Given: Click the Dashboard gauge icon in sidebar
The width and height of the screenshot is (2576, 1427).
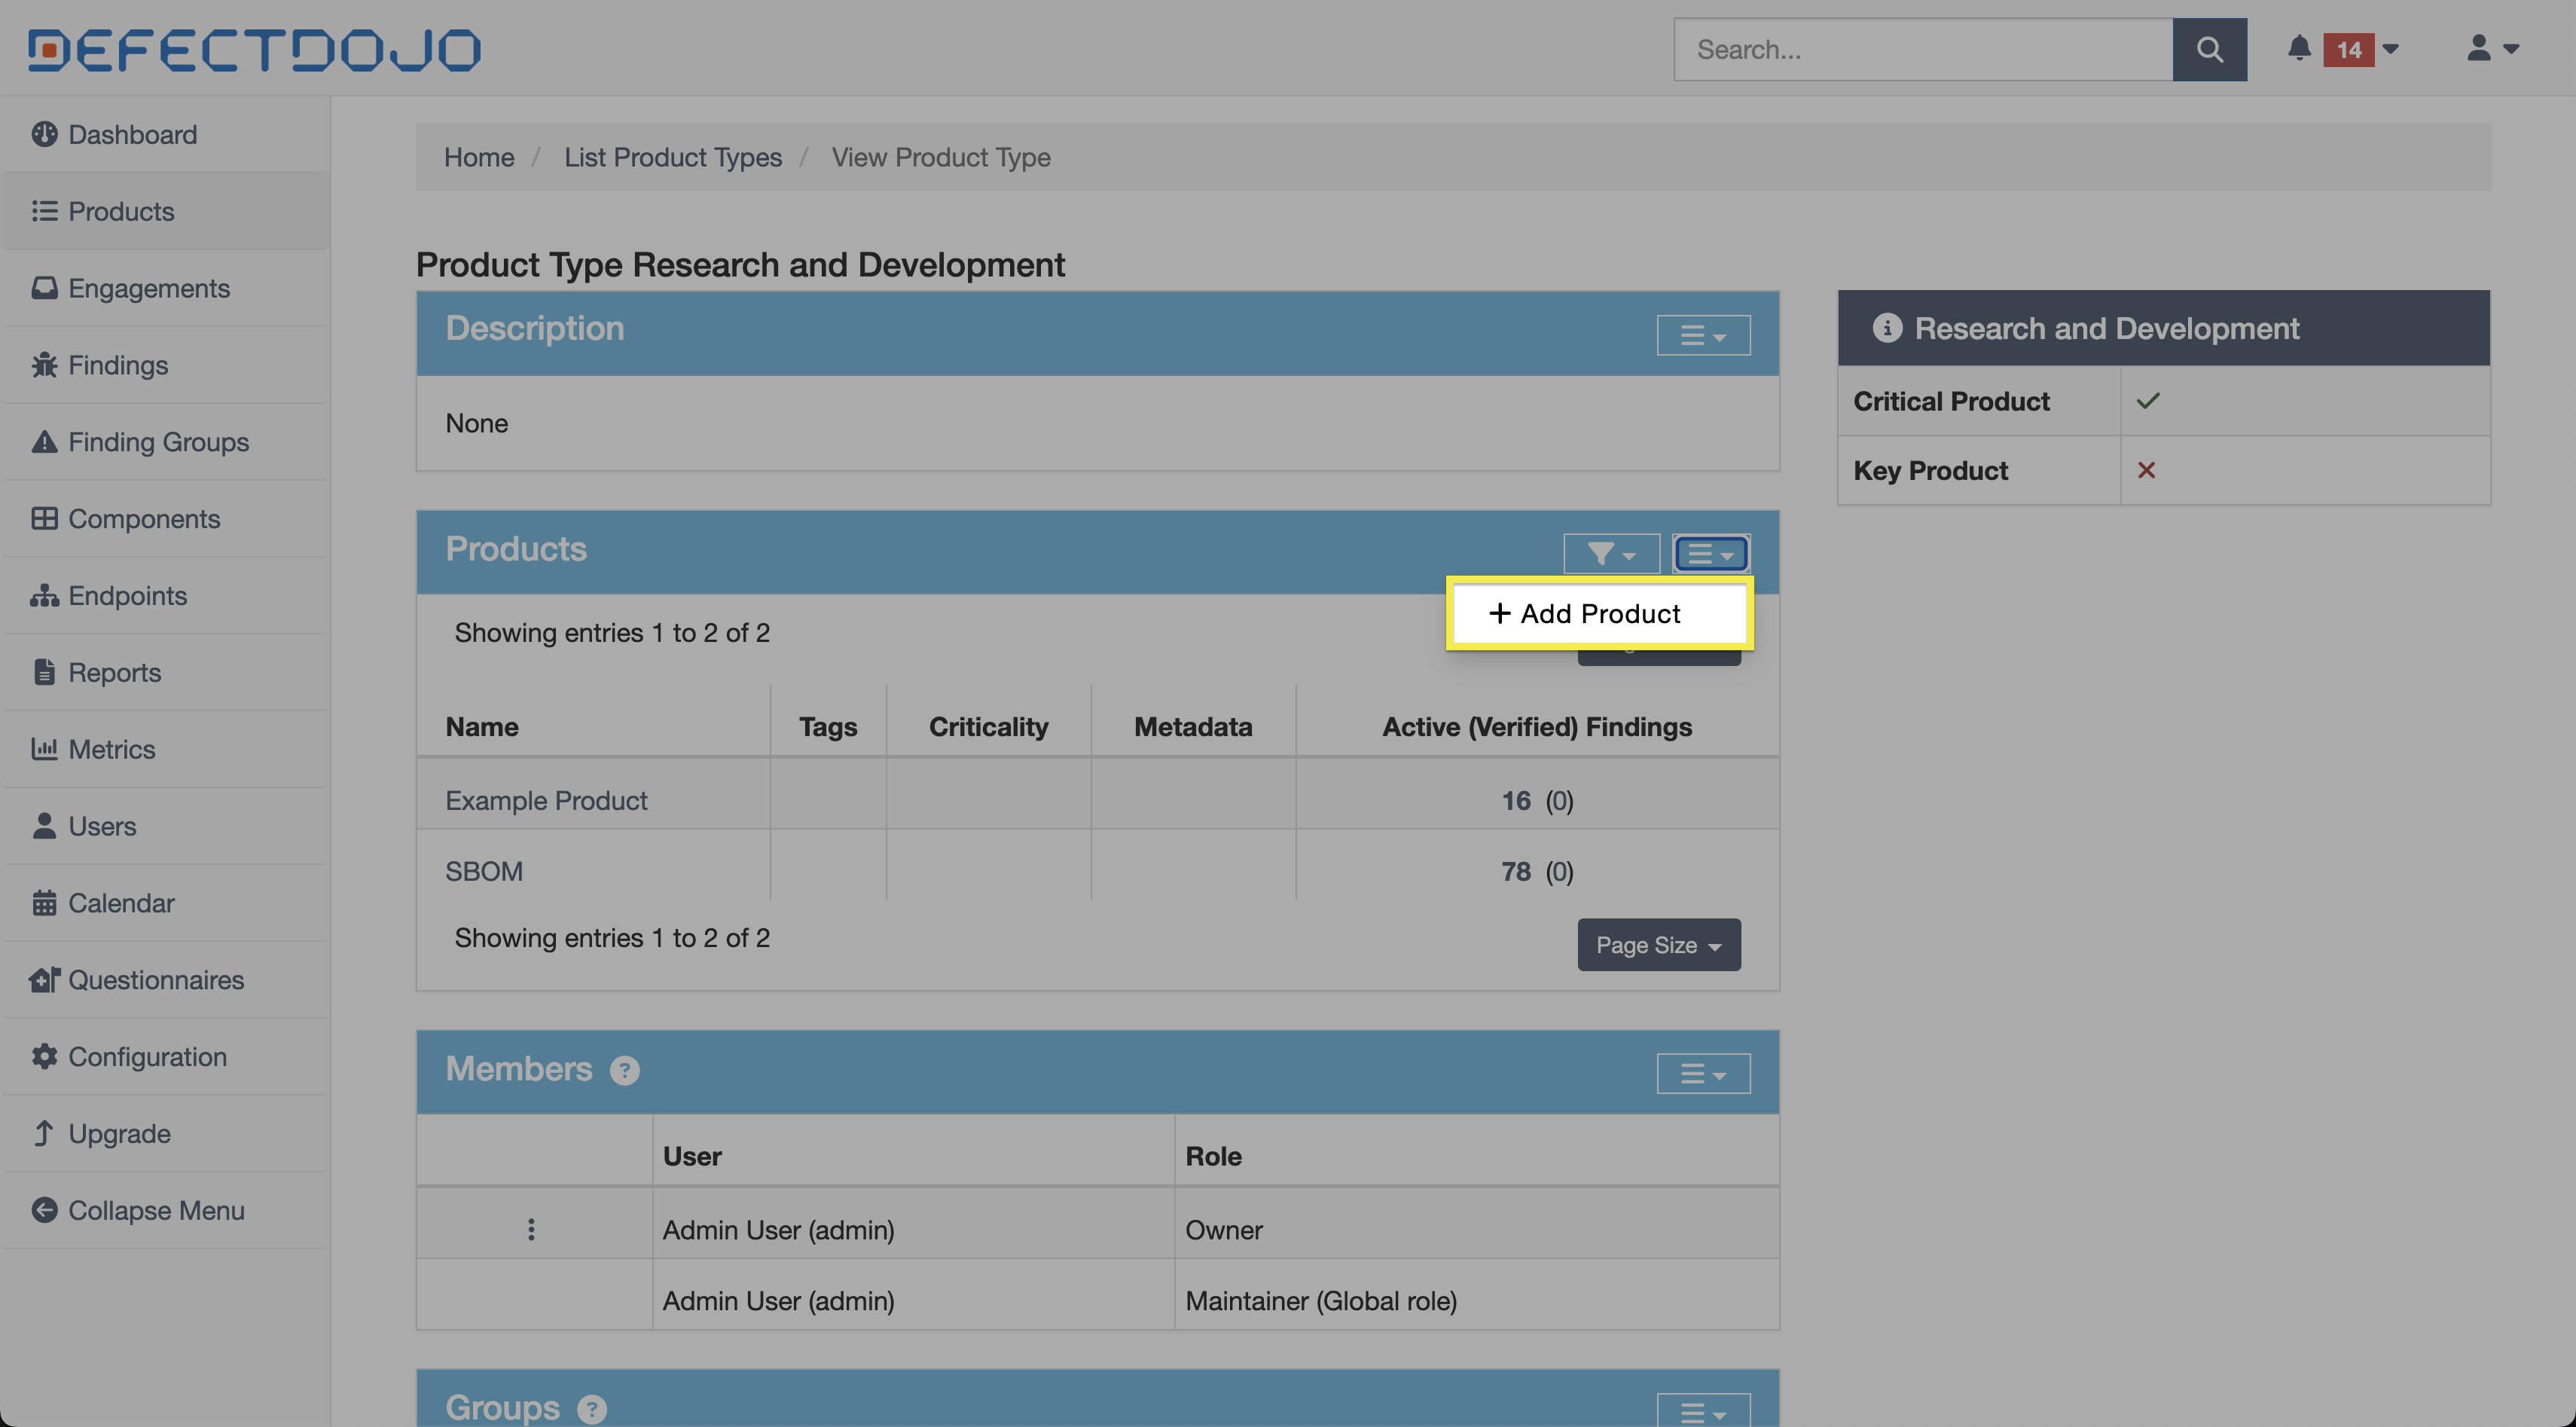Looking at the screenshot, I should tap(44, 134).
